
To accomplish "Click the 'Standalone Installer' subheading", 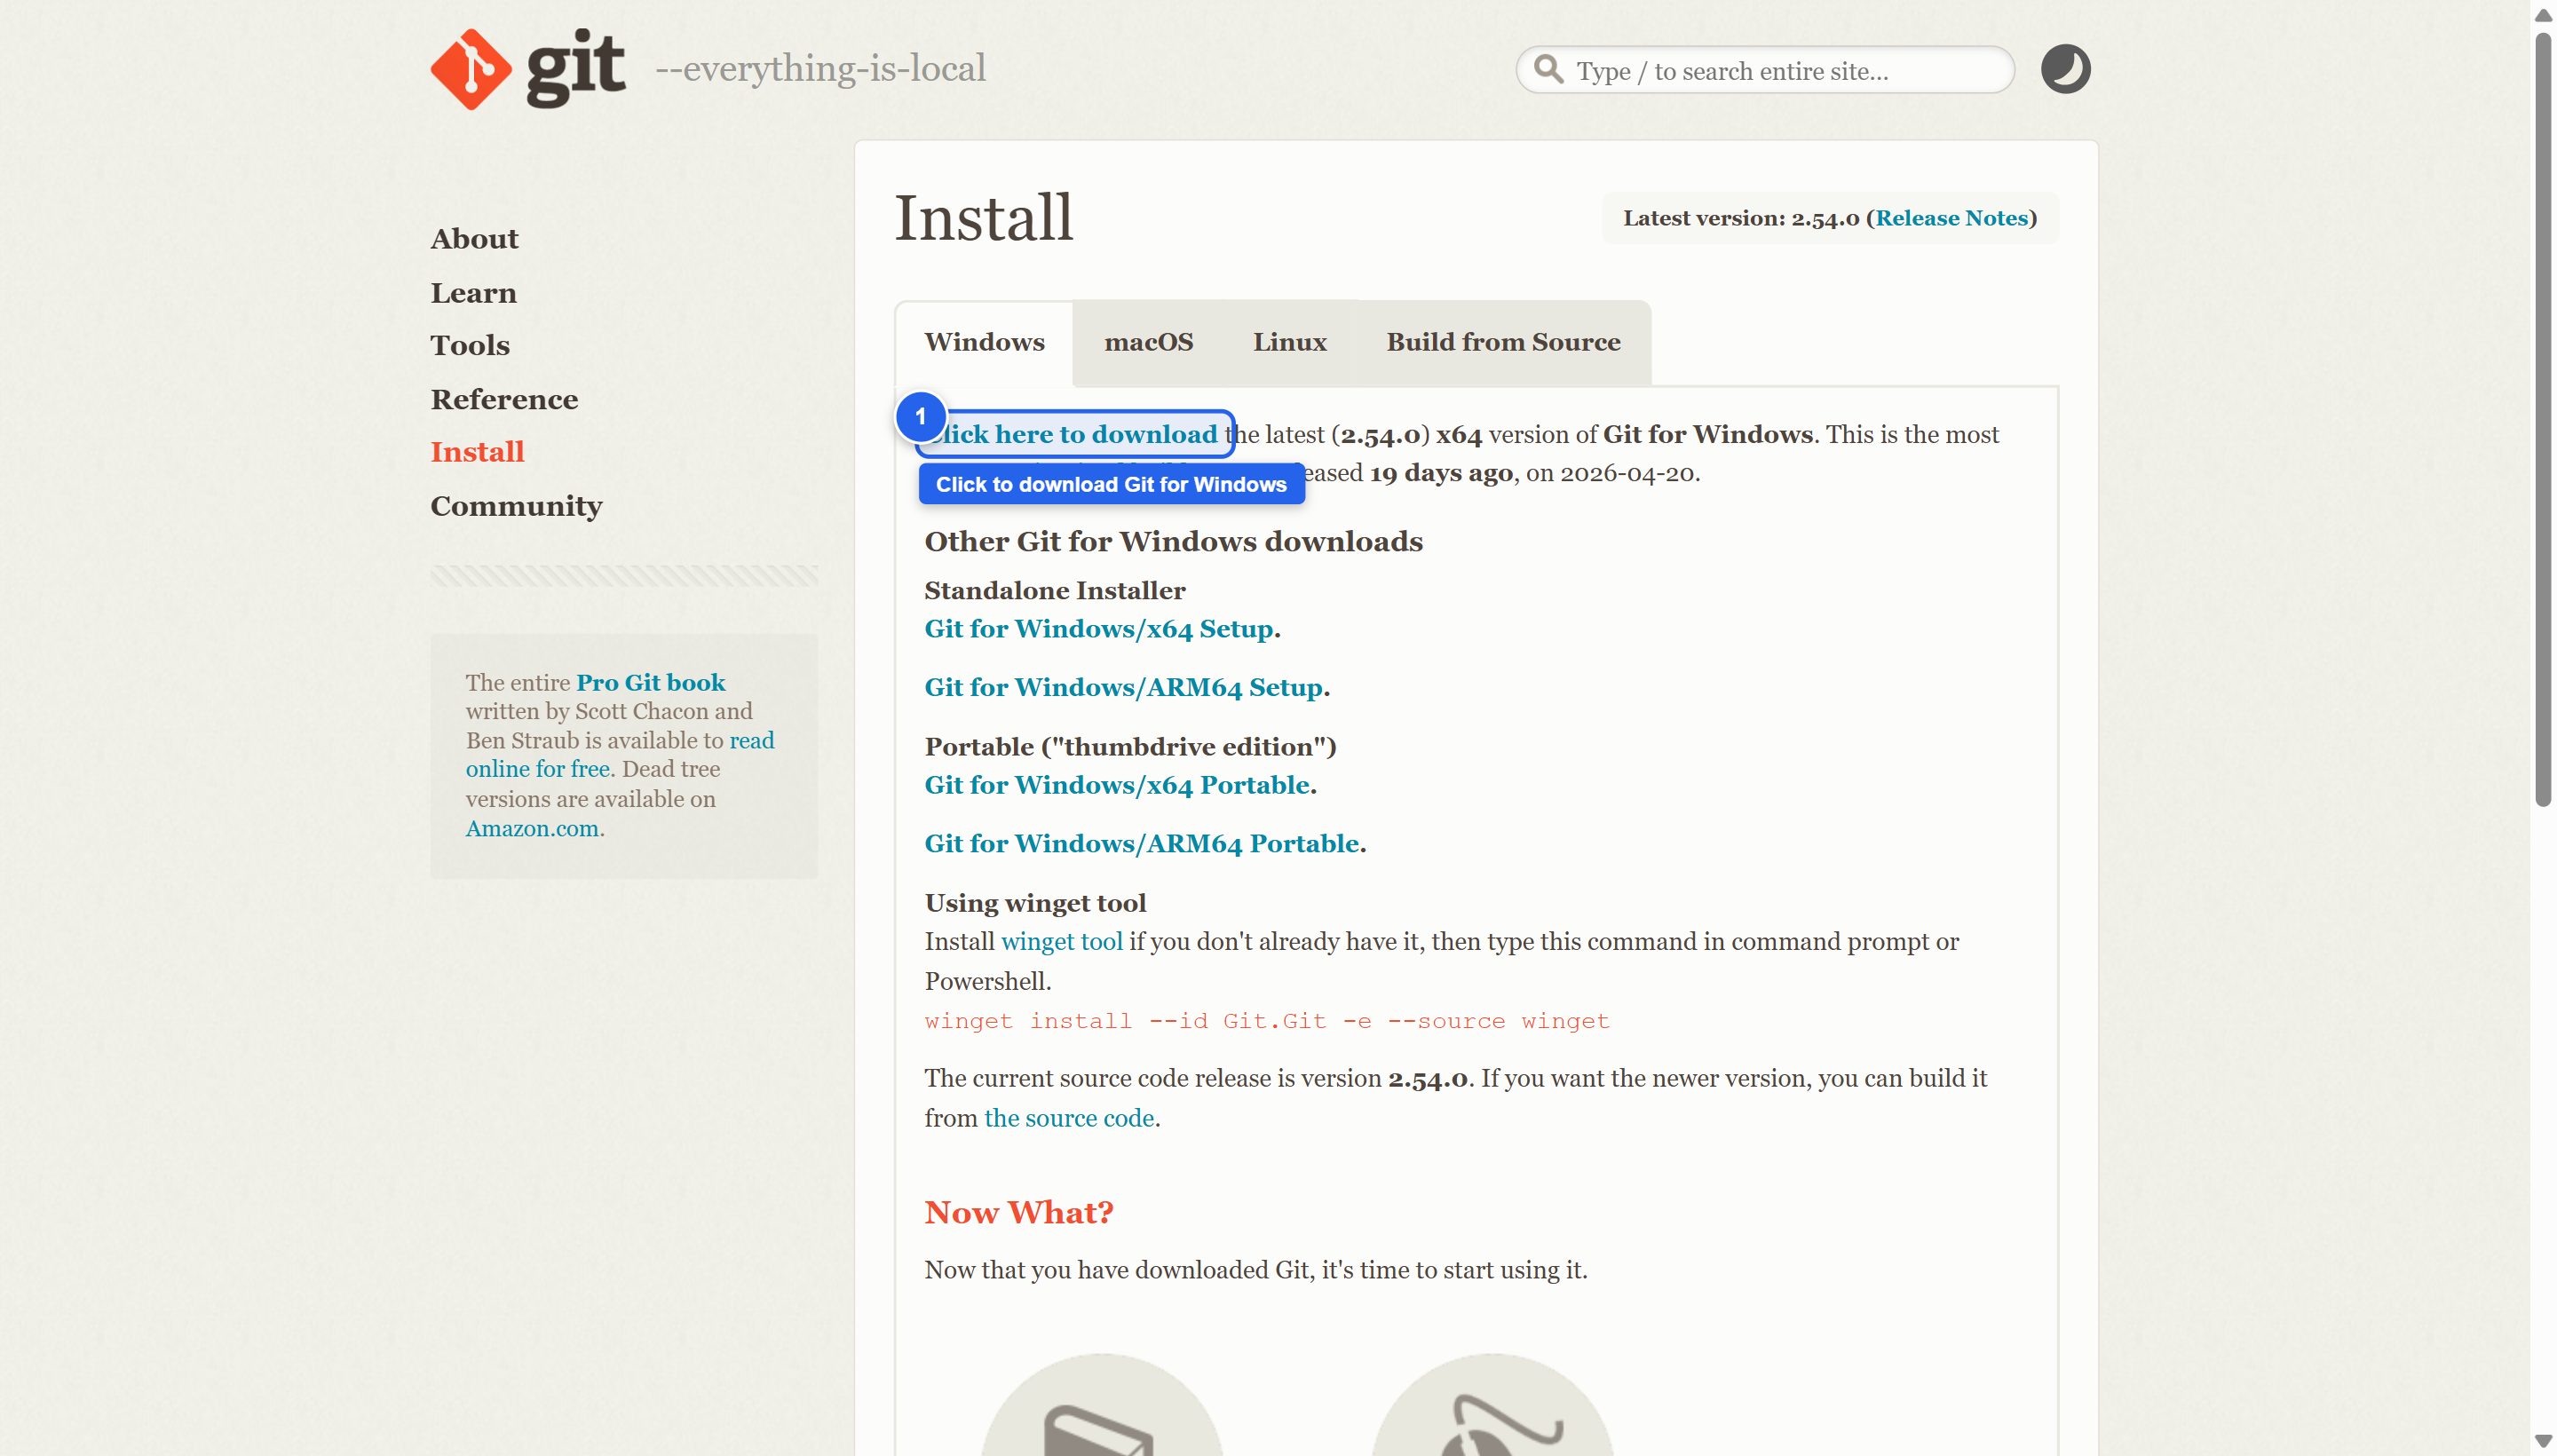I will tap(1054, 591).
